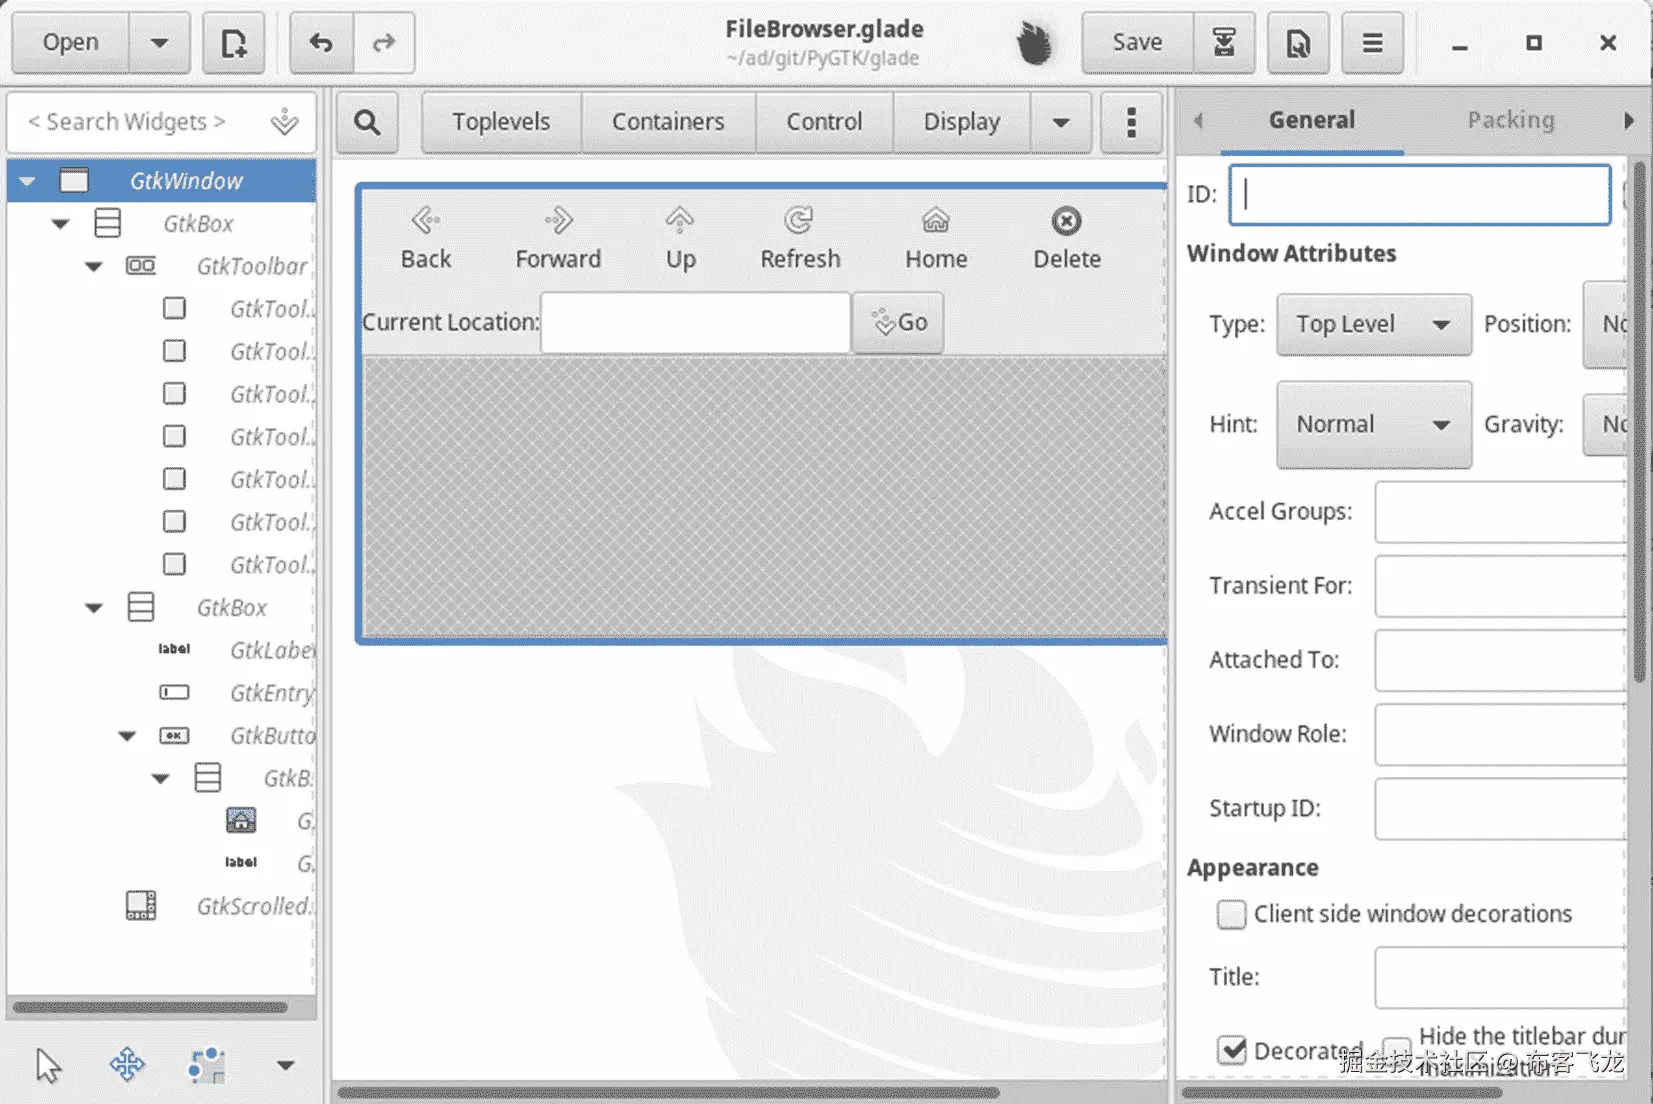Select the GtkLabel tree row

162,650
